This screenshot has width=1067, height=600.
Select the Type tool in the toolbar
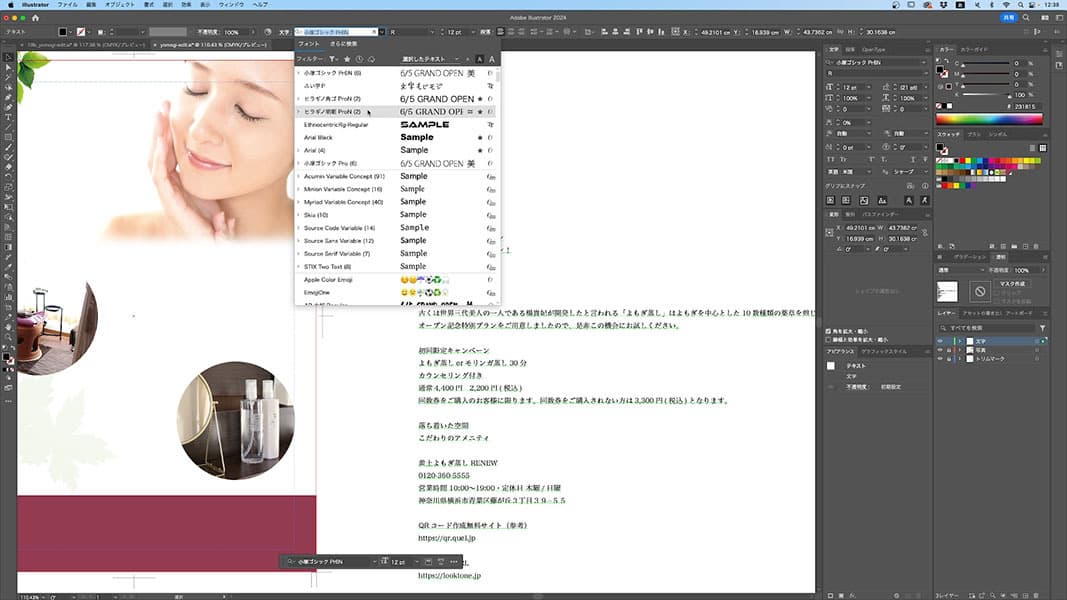tap(8, 117)
